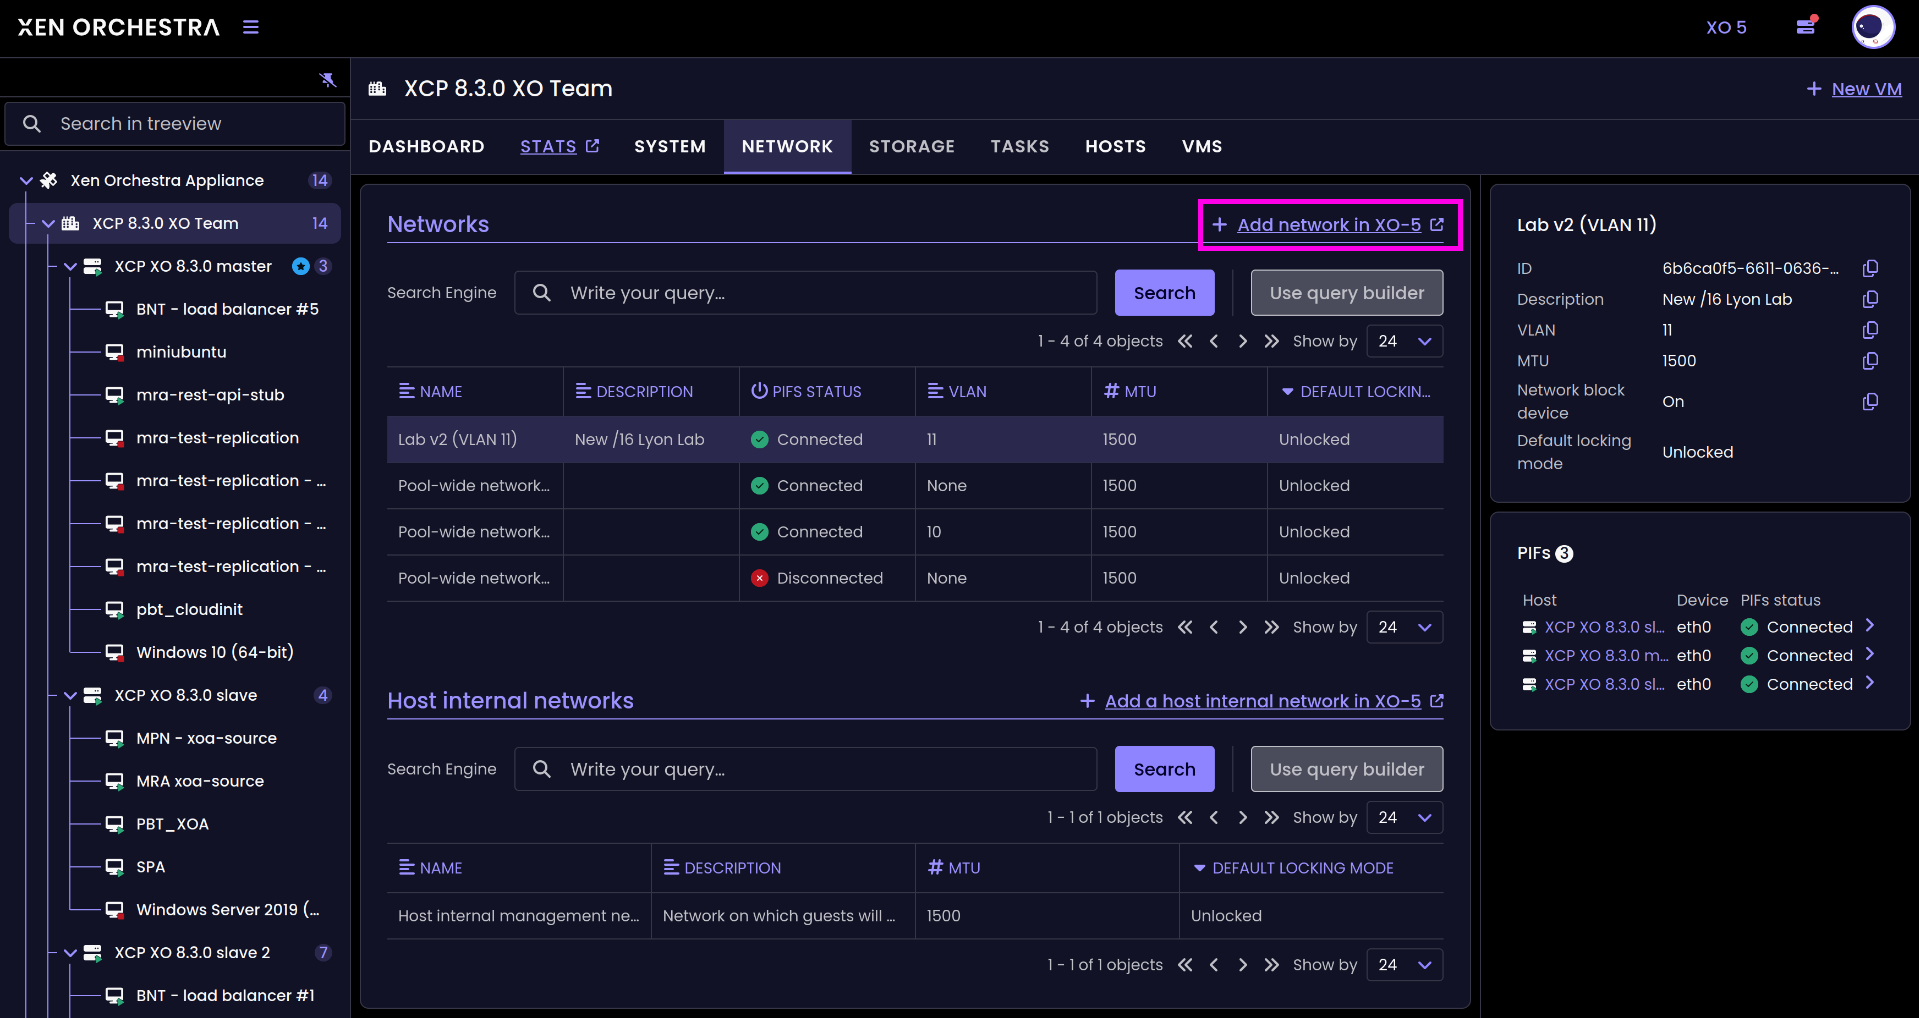The width and height of the screenshot is (1919, 1018).
Task: Copy the network ID value
Action: click(x=1870, y=268)
